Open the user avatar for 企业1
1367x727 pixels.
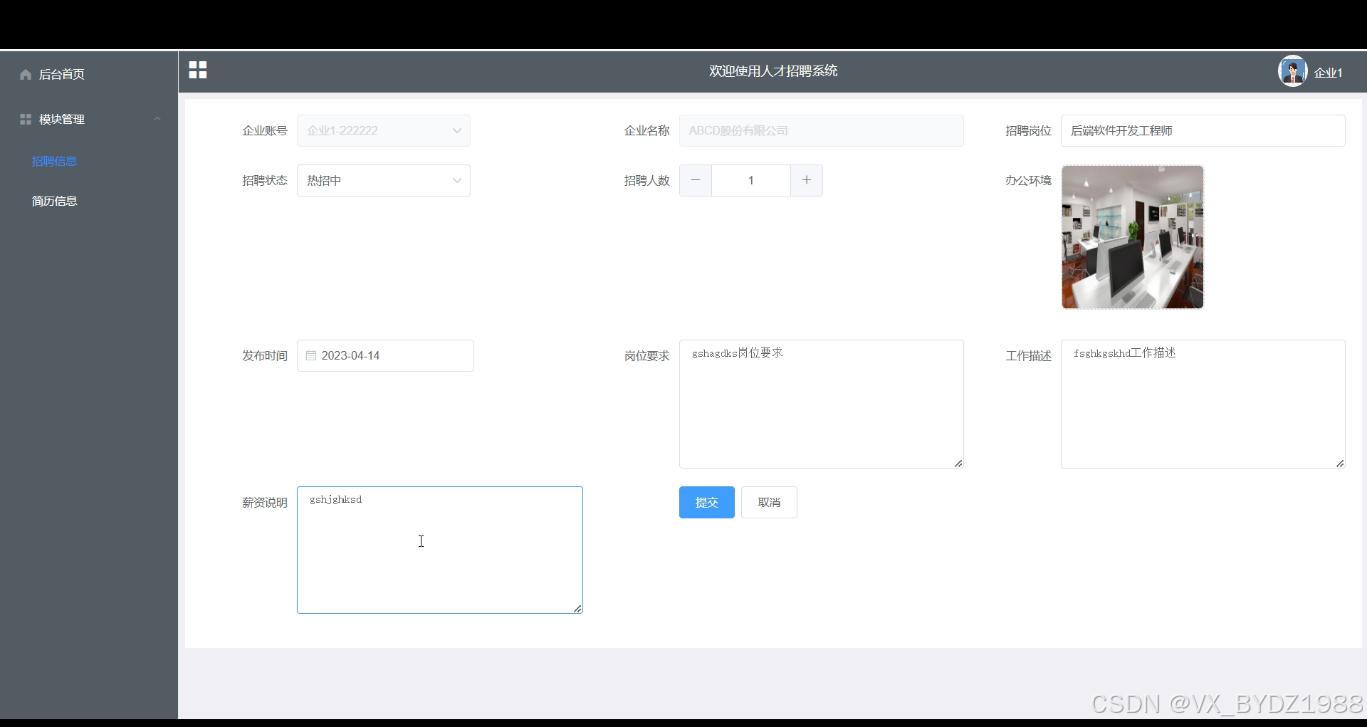[x=1293, y=71]
